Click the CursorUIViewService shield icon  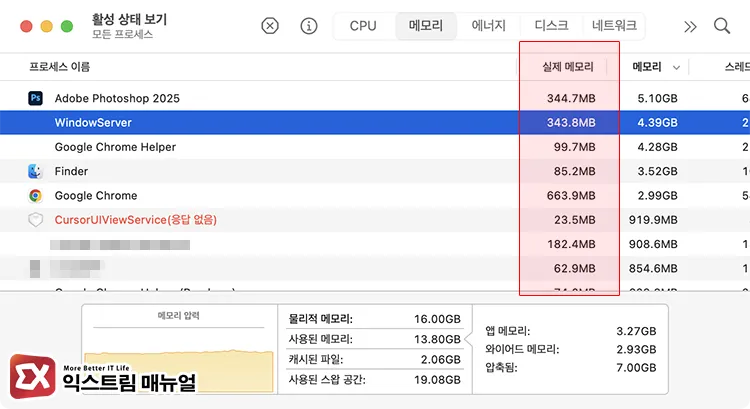tap(35, 220)
